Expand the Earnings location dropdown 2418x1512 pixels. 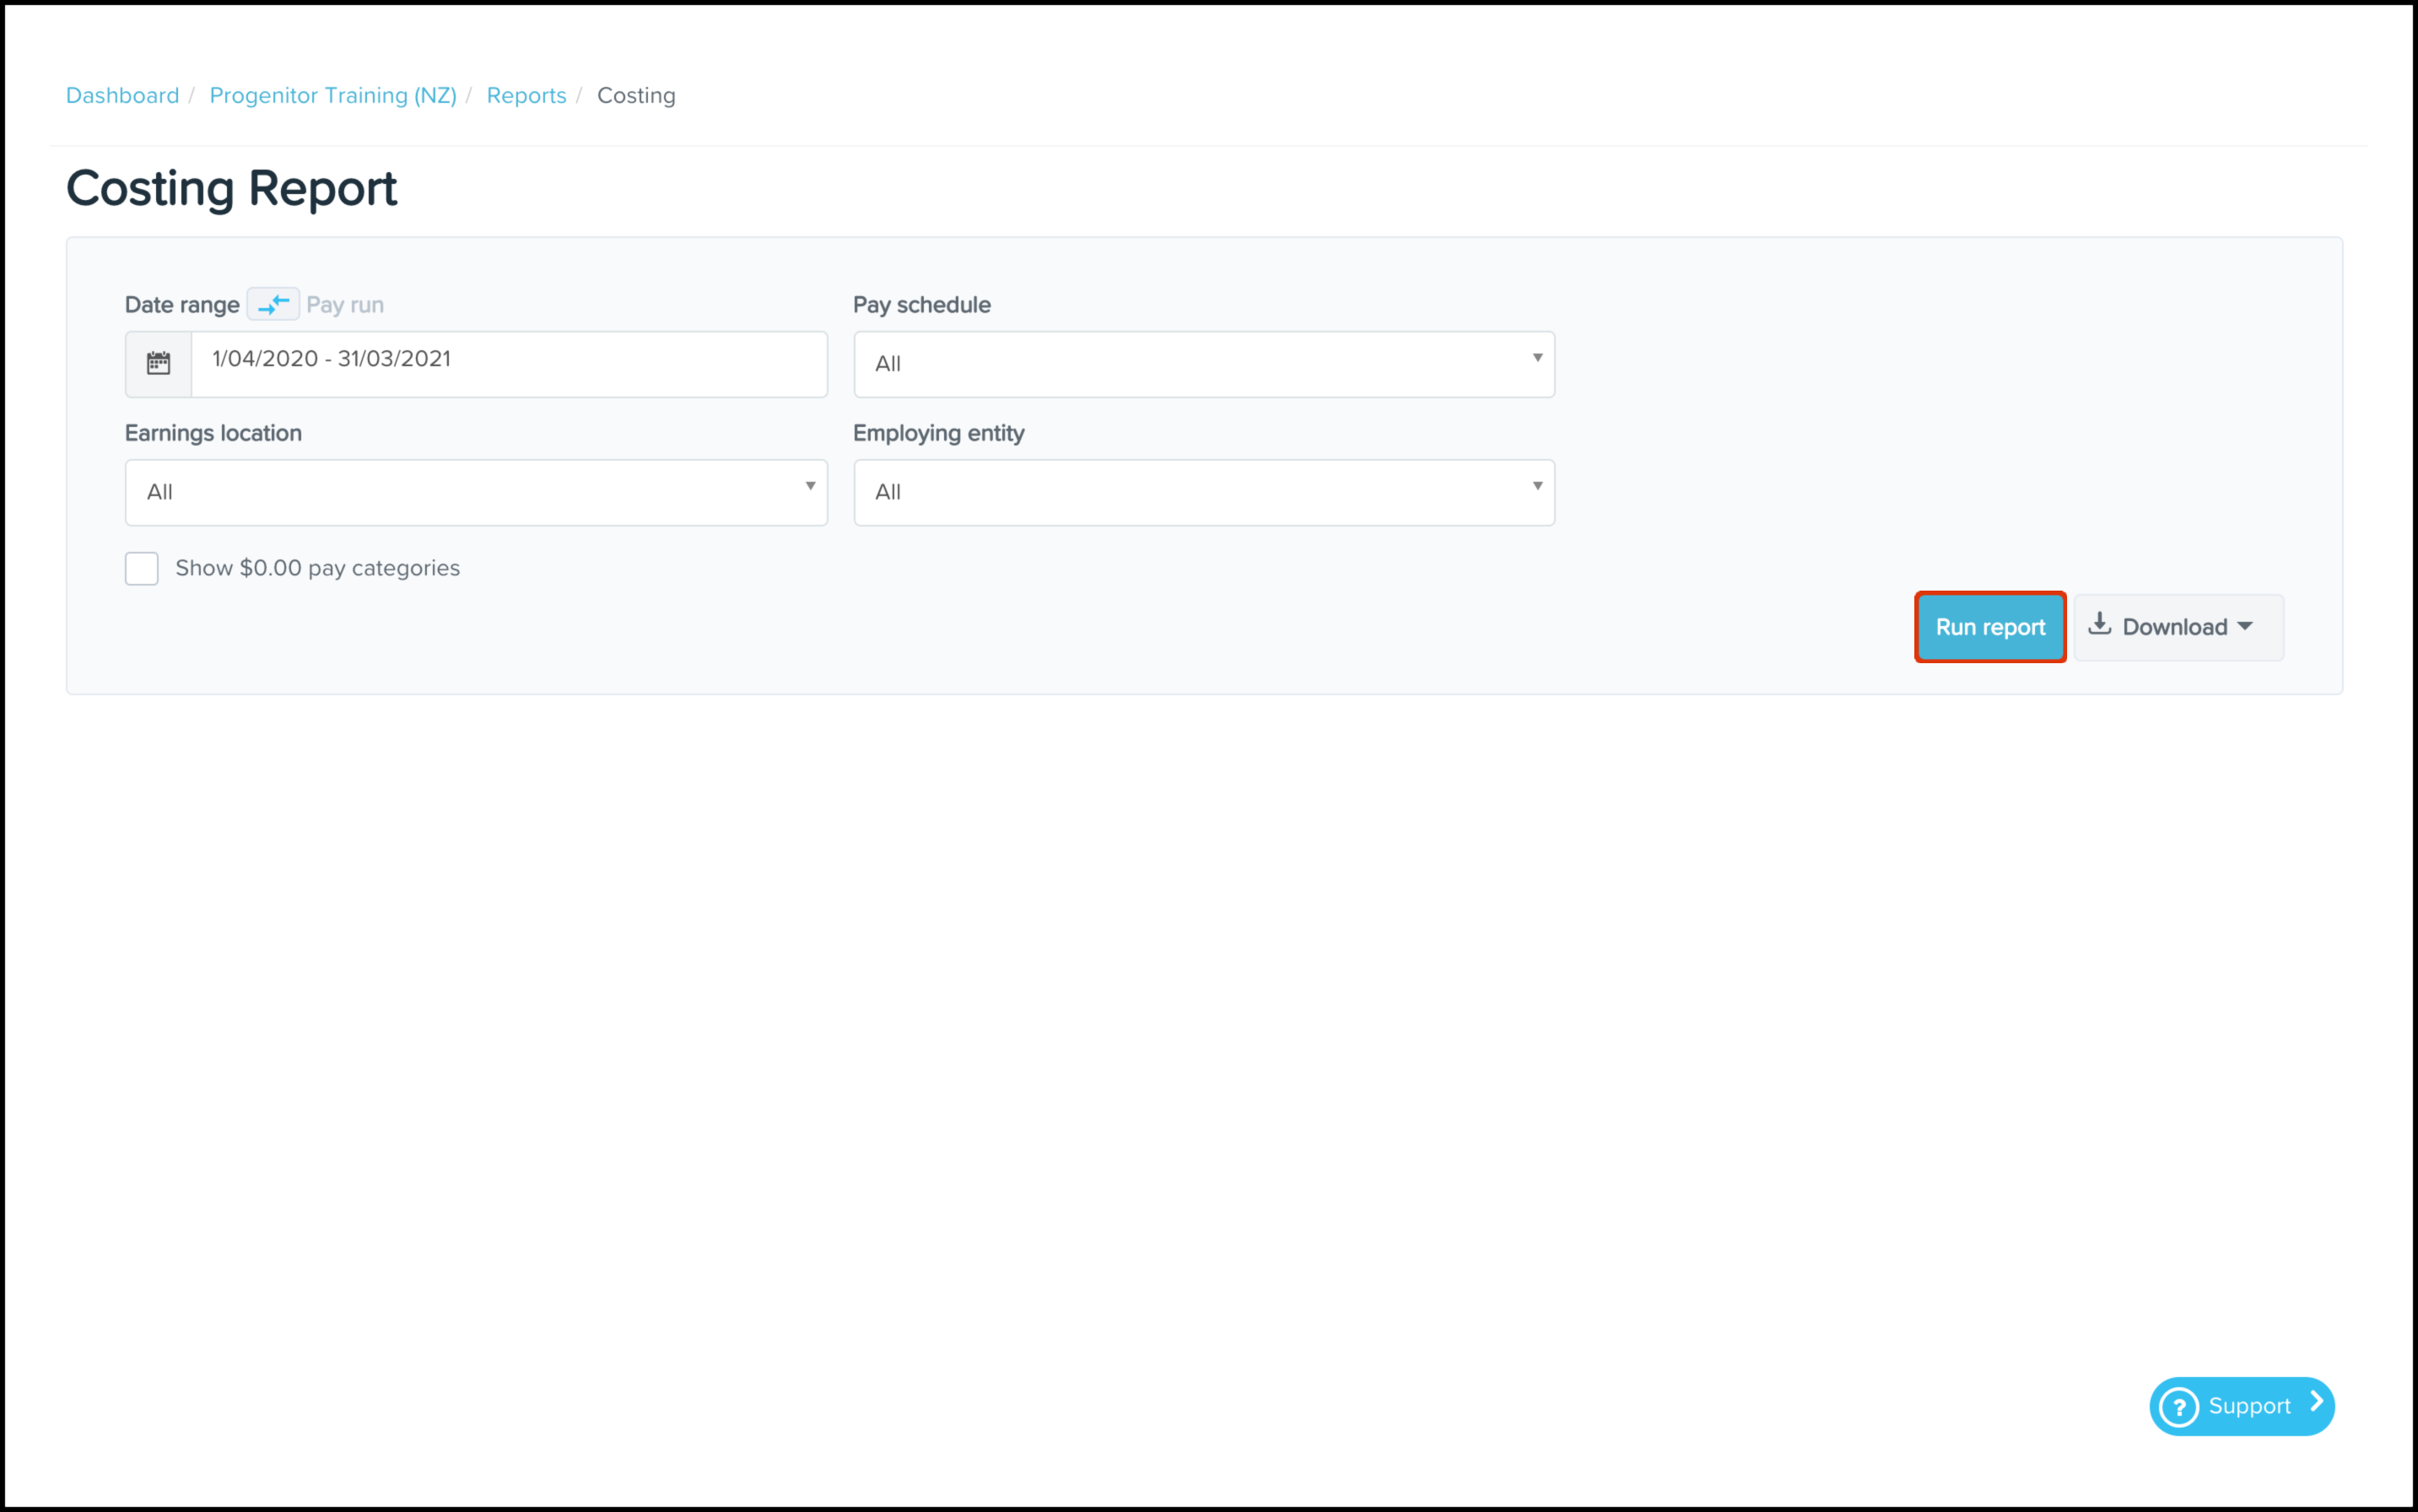coord(476,492)
